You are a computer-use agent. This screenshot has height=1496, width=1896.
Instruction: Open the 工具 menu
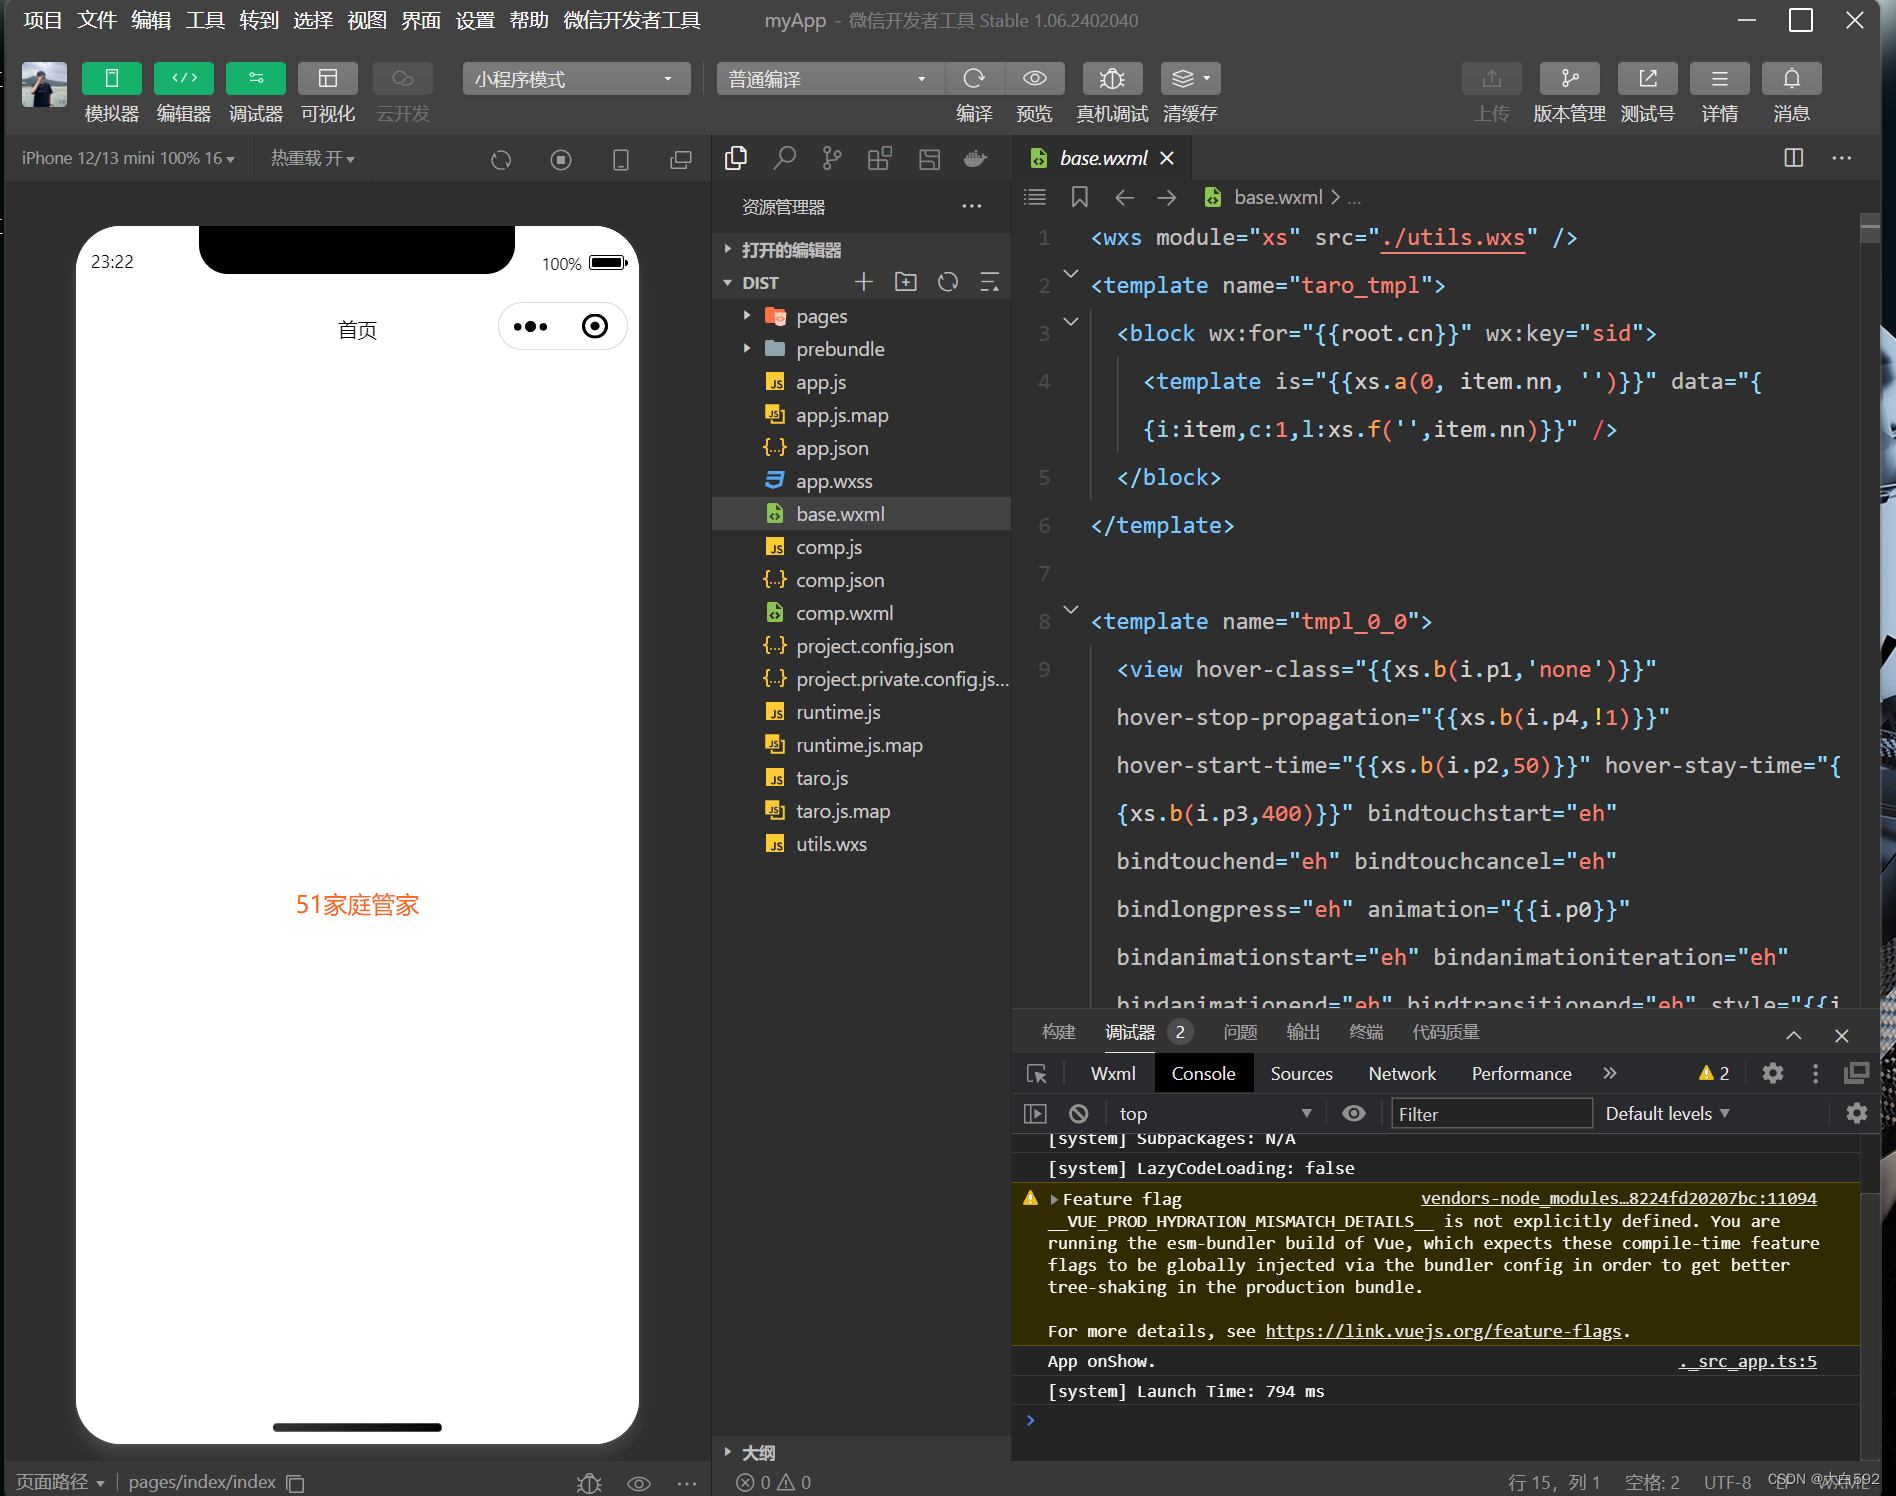pyautogui.click(x=205, y=20)
